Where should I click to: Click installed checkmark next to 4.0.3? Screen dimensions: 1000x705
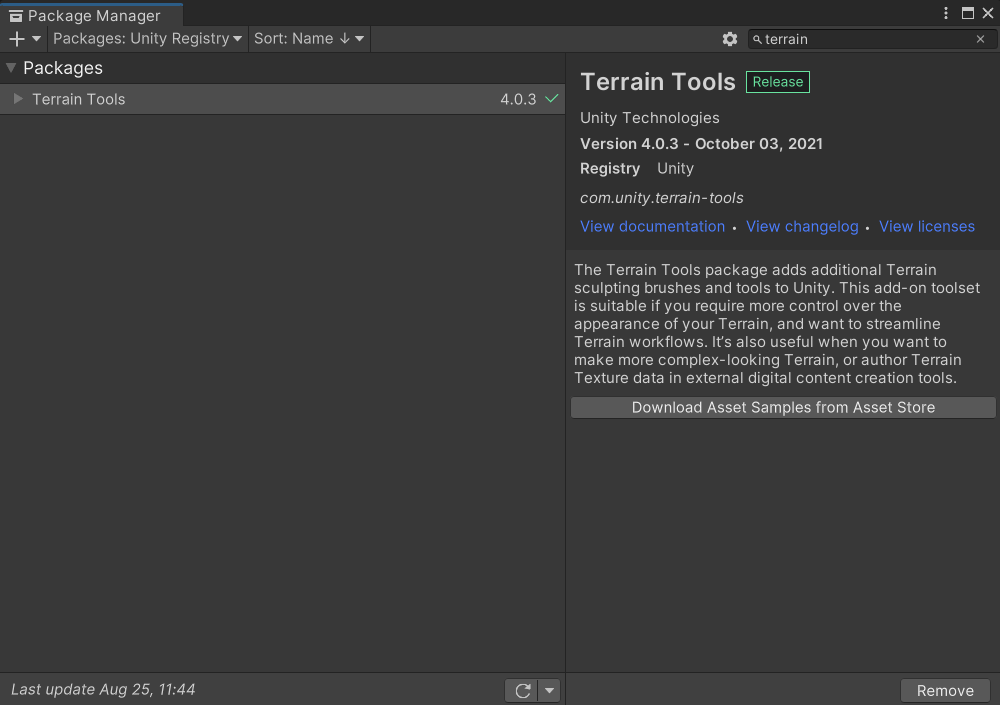552,99
